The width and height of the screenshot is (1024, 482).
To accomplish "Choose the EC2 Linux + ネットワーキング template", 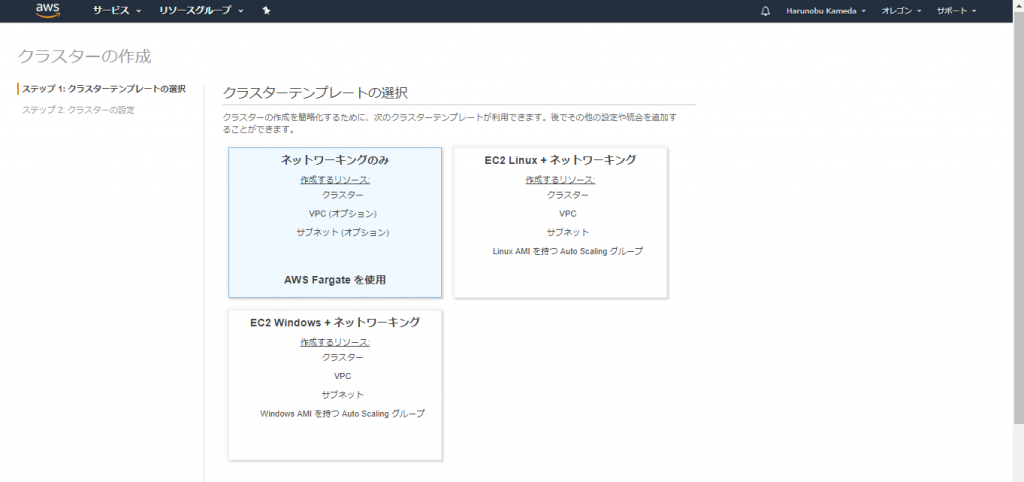I will [560, 222].
